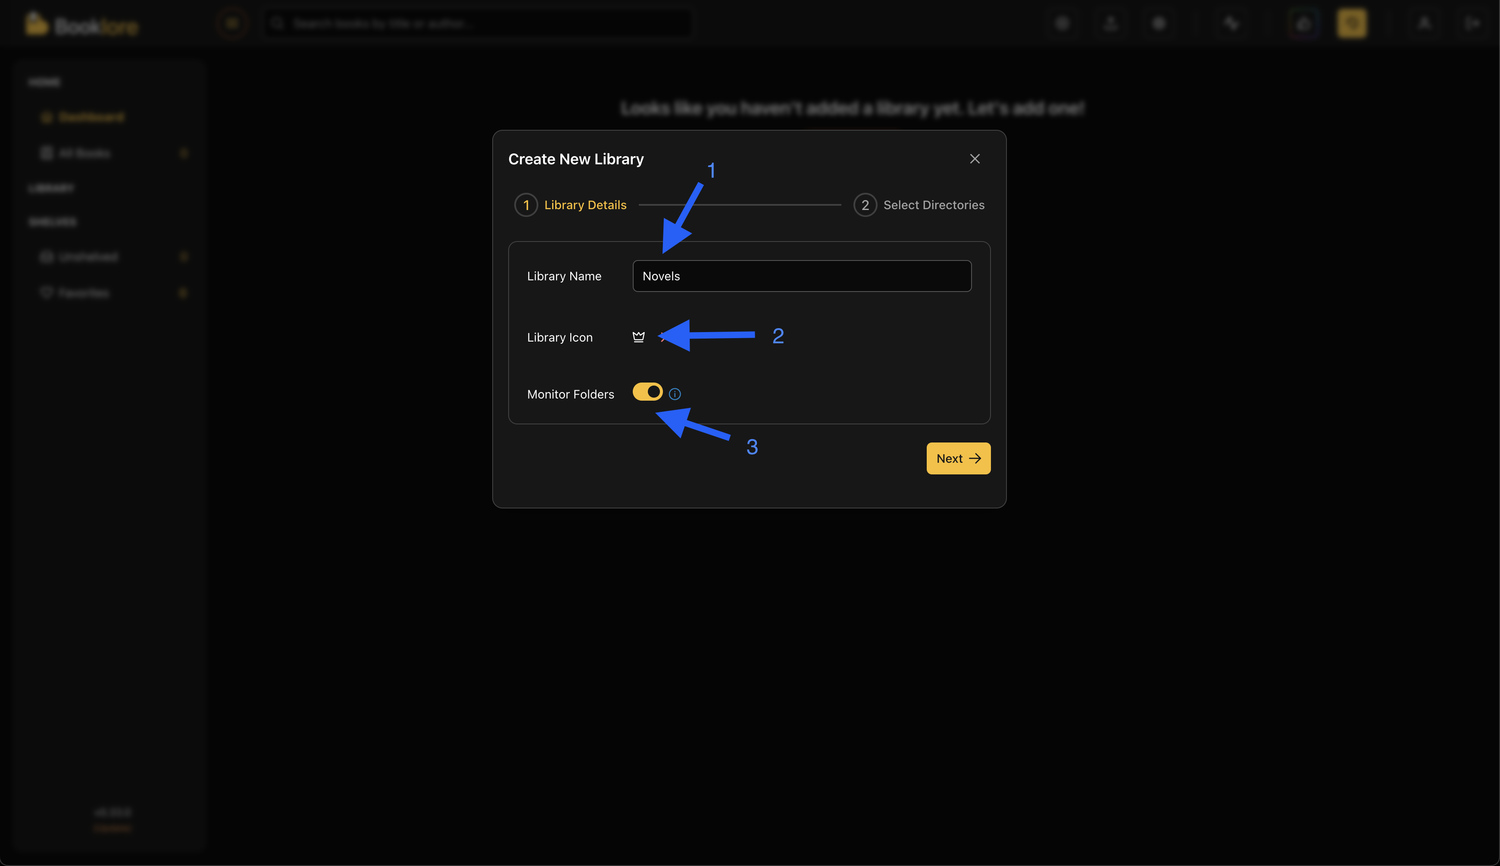Image resolution: width=1500 pixels, height=866 pixels.
Task: Click the upload icon in the top bar
Action: pyautogui.click(x=1110, y=23)
